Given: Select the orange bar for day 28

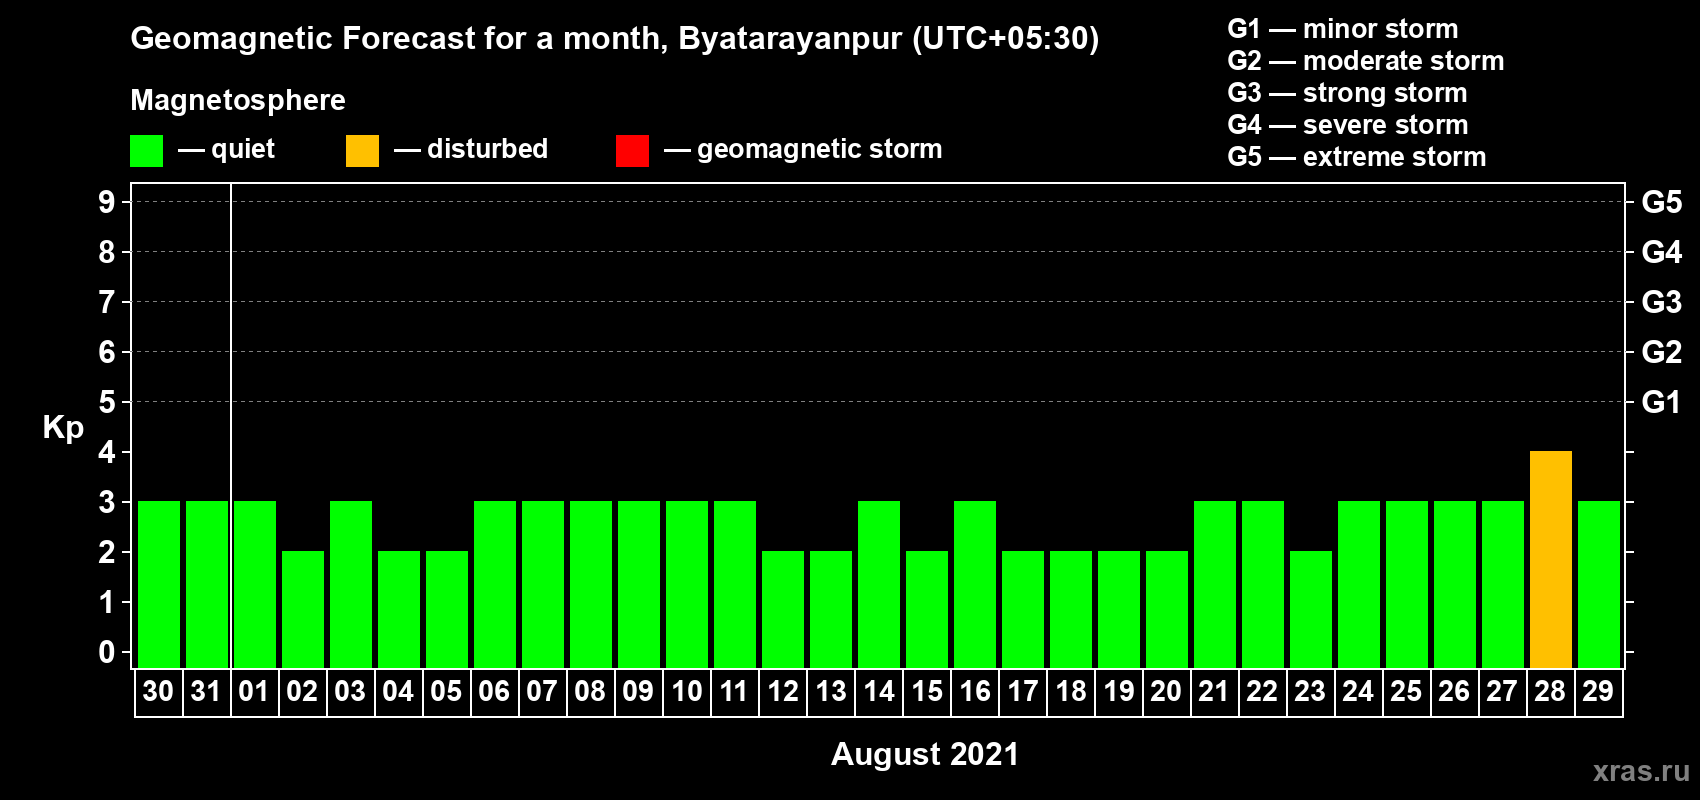Looking at the screenshot, I should pyautogui.click(x=1551, y=559).
